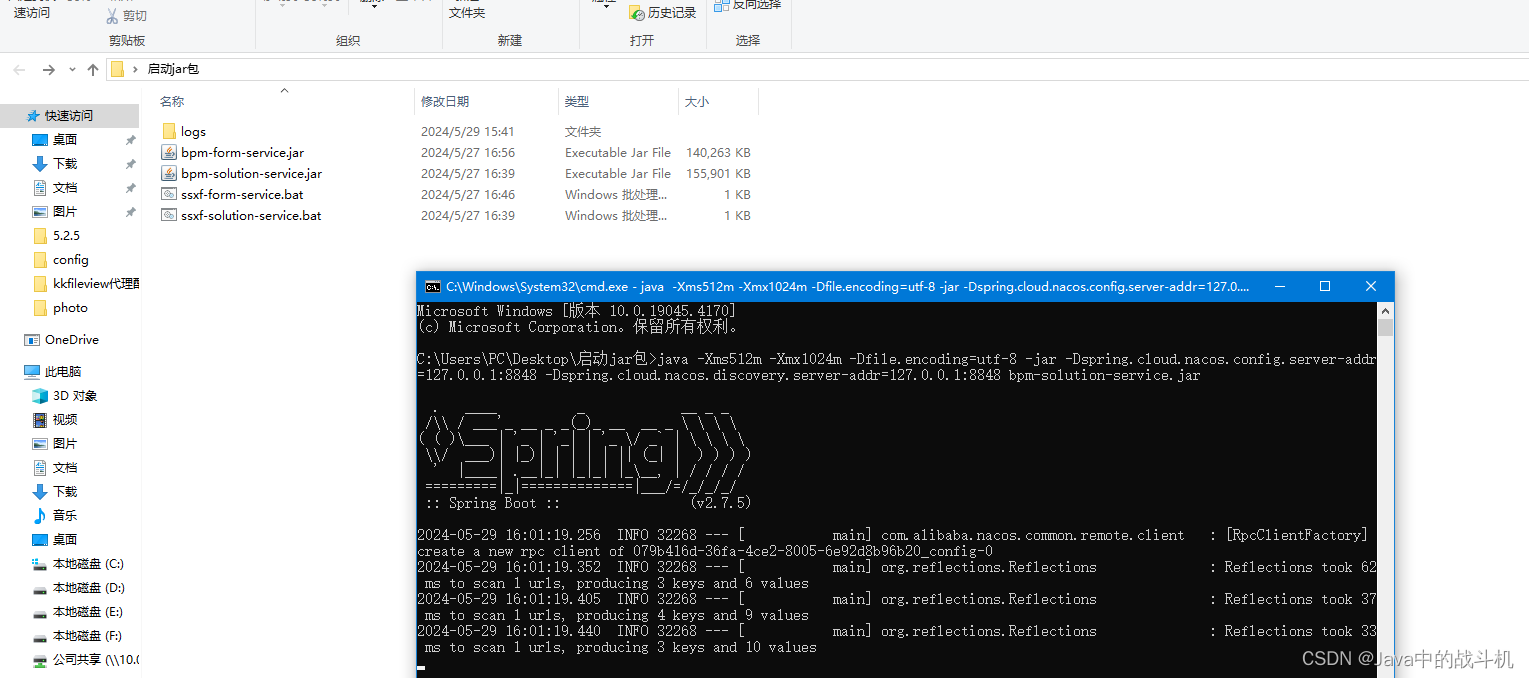Minimize the cmd.exe window
Viewport: 1529px width, 678px height.
pyautogui.click(x=1280, y=286)
